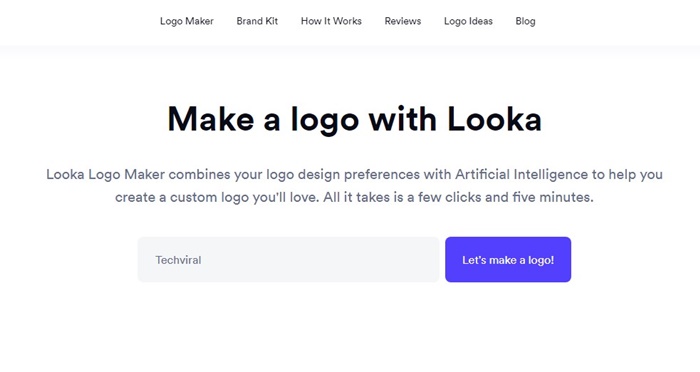Click the Make a logo with Looka heading

(x=354, y=120)
